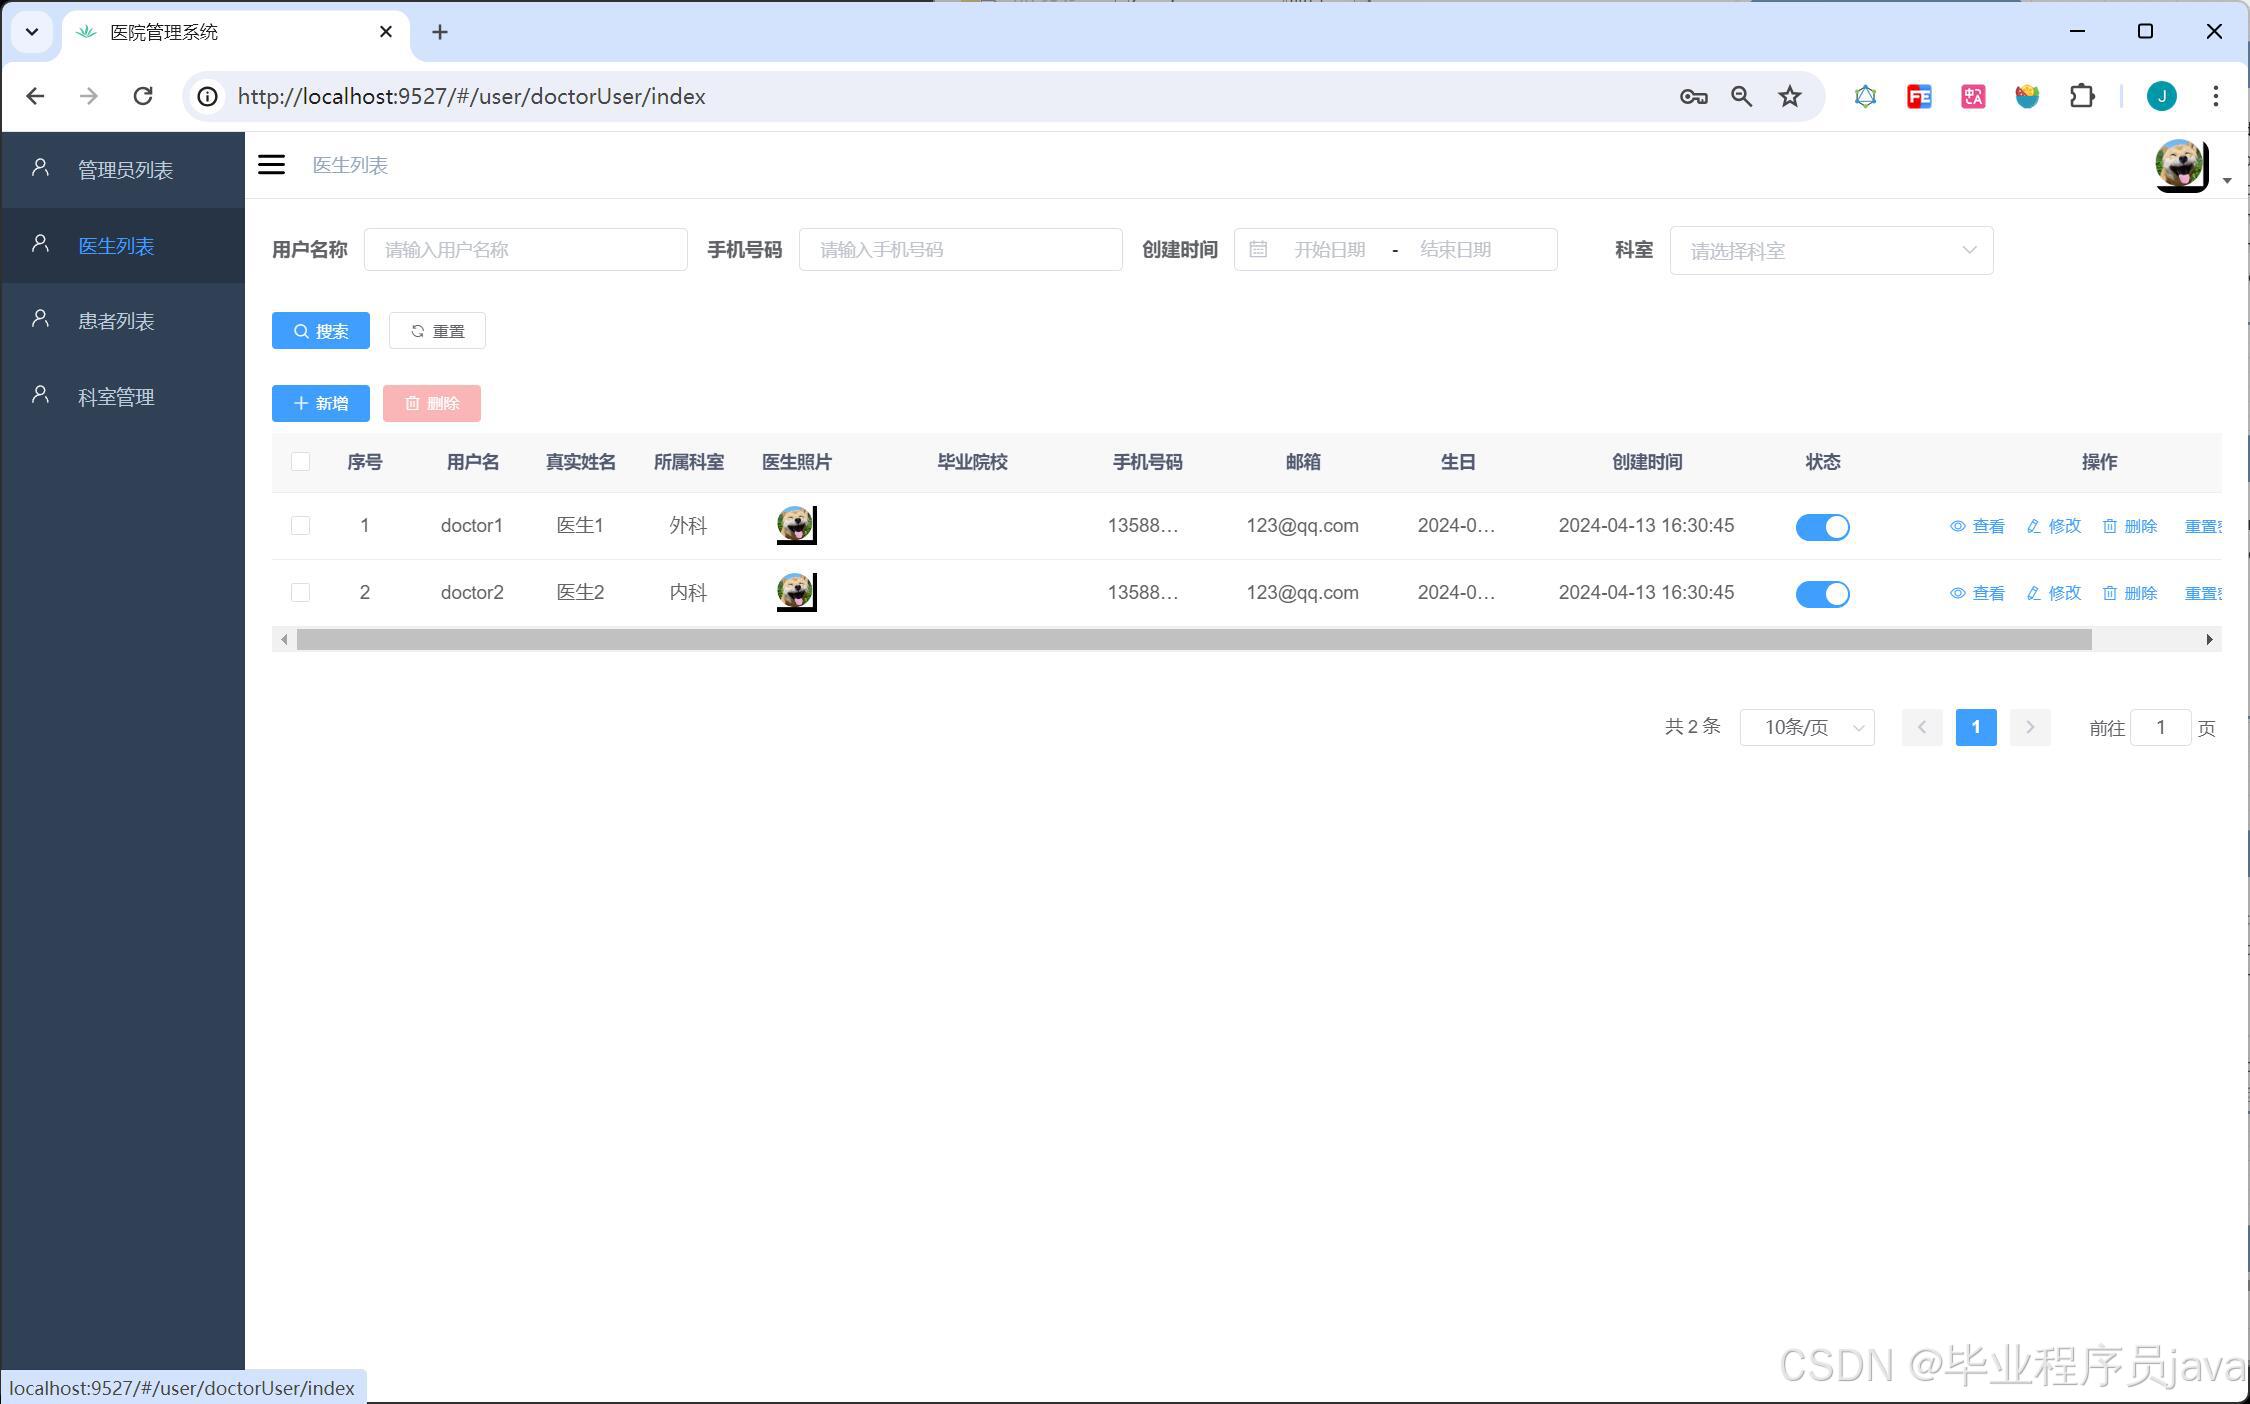The width and height of the screenshot is (2250, 1404).
Task: Go back with browser back arrow
Action: pos(35,96)
